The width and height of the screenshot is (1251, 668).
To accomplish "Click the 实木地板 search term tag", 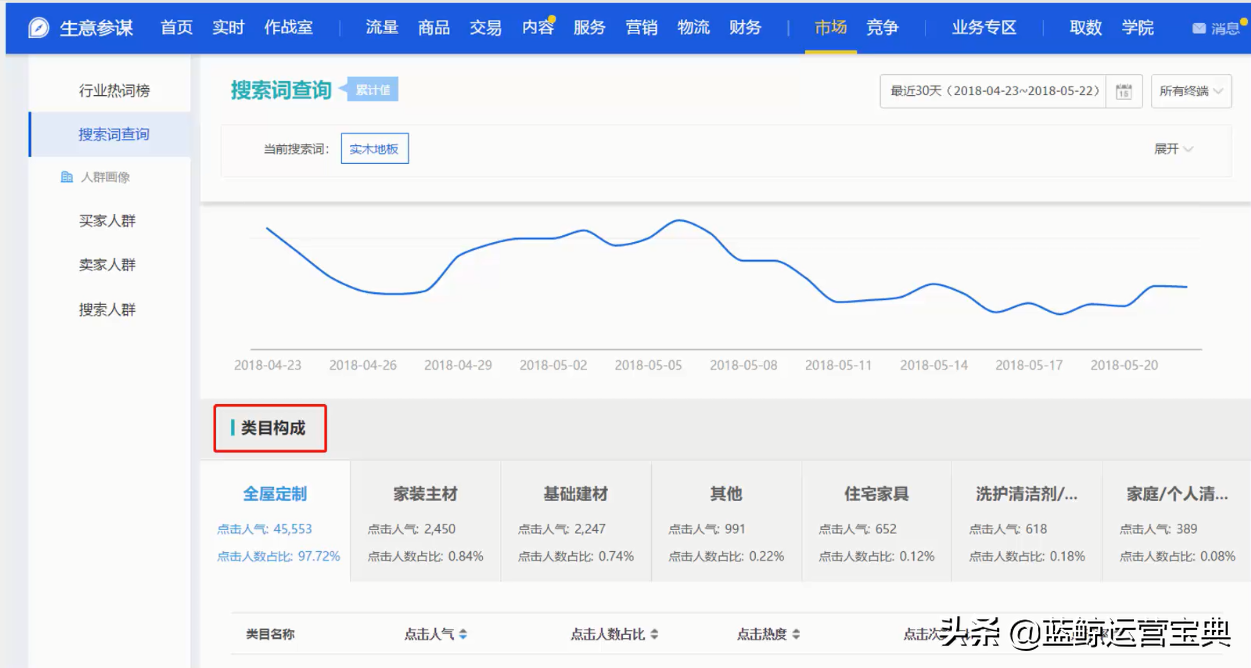I will pyautogui.click(x=374, y=147).
